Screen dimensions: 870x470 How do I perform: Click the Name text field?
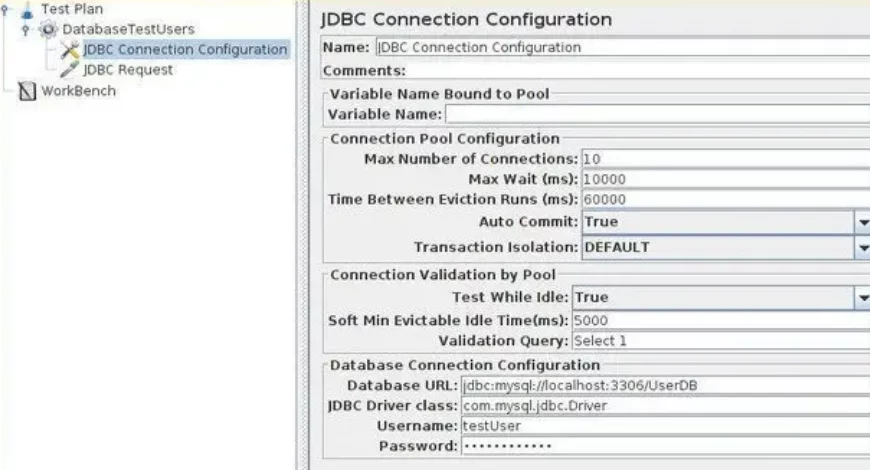pos(620,47)
